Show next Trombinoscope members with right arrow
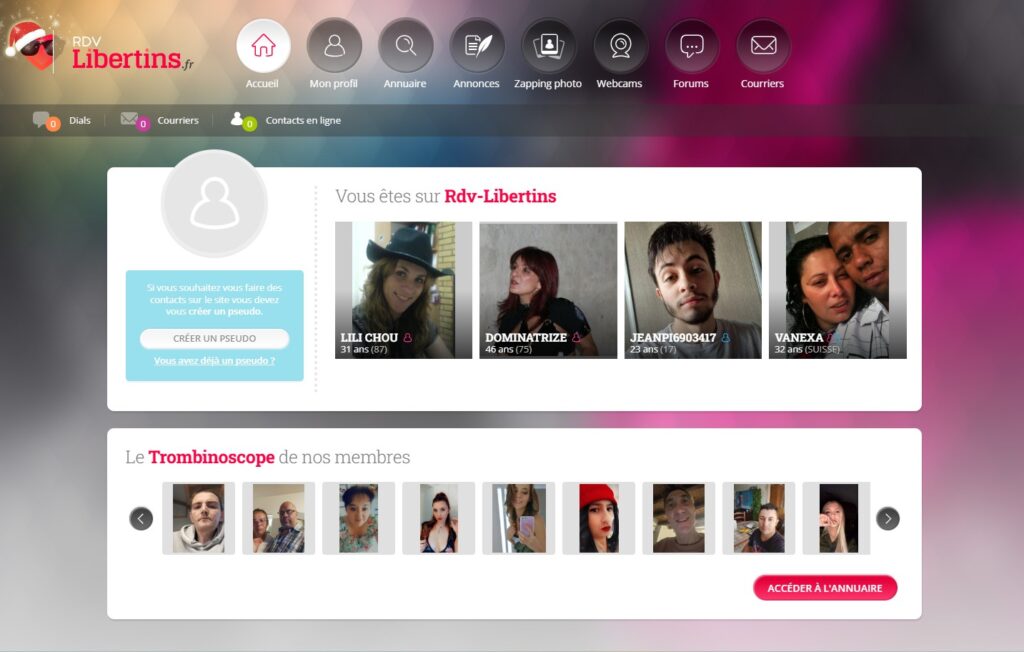 pyautogui.click(x=888, y=519)
